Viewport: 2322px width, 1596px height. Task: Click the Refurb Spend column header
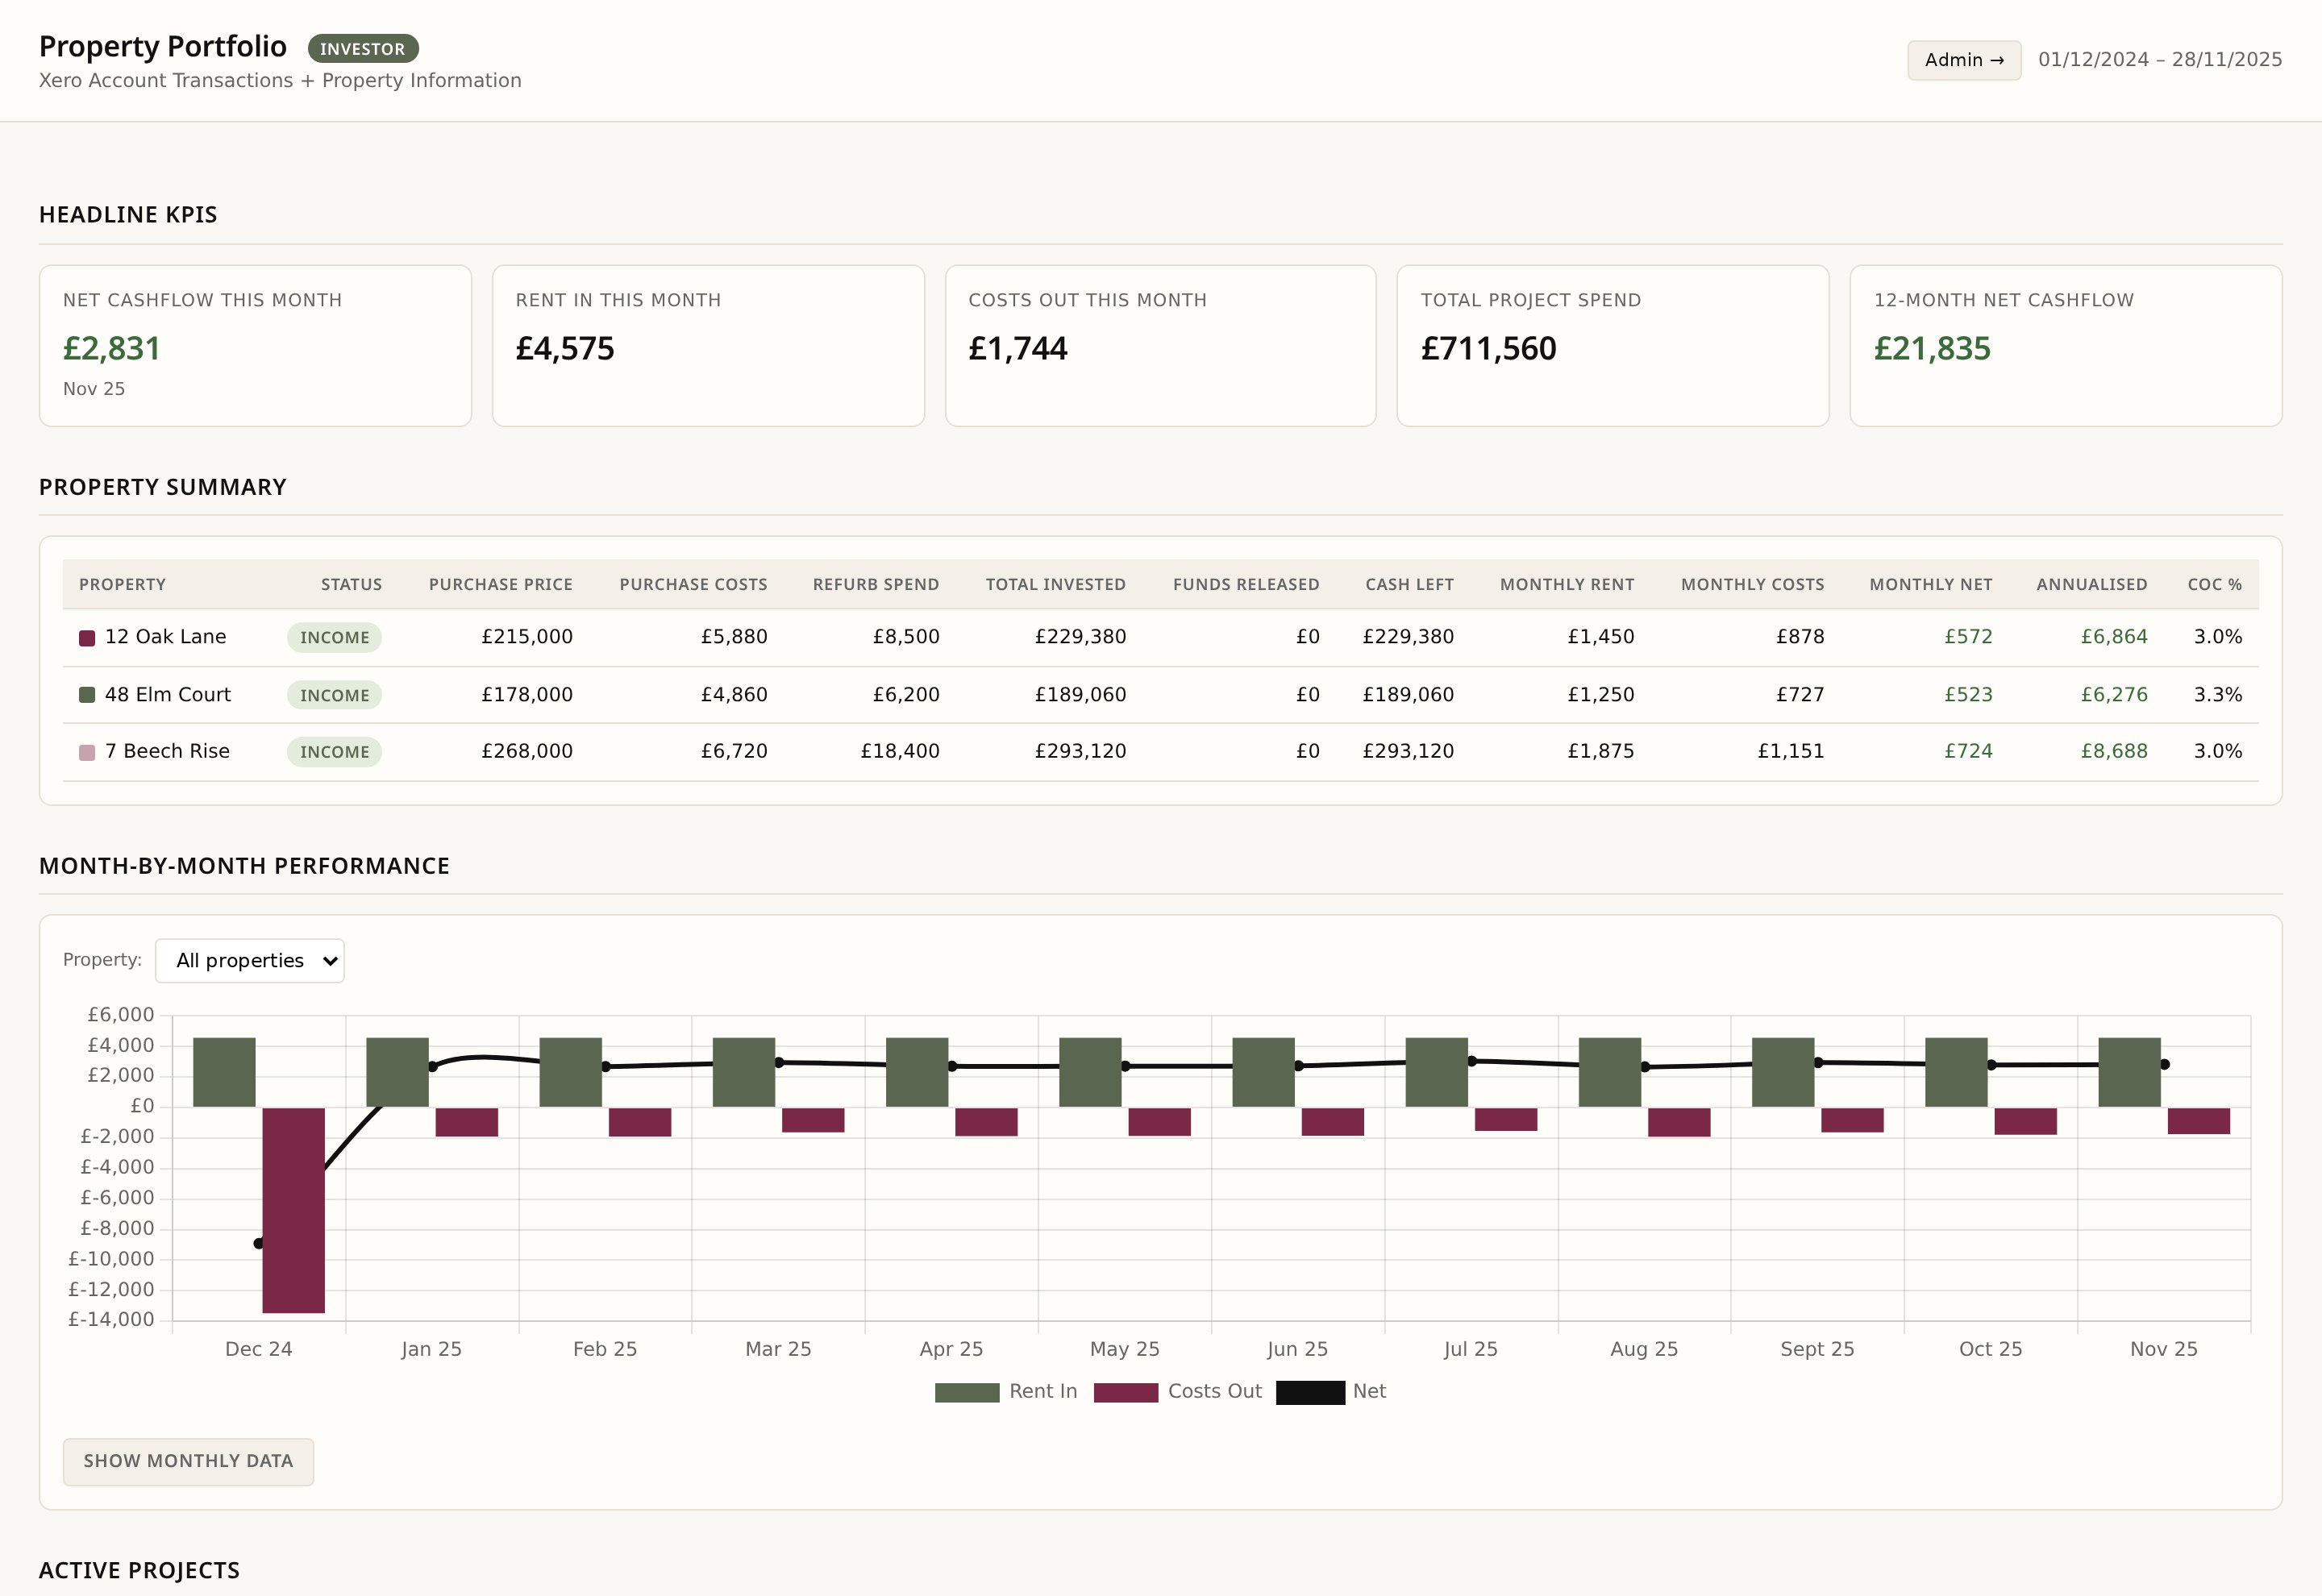pyautogui.click(x=876, y=584)
